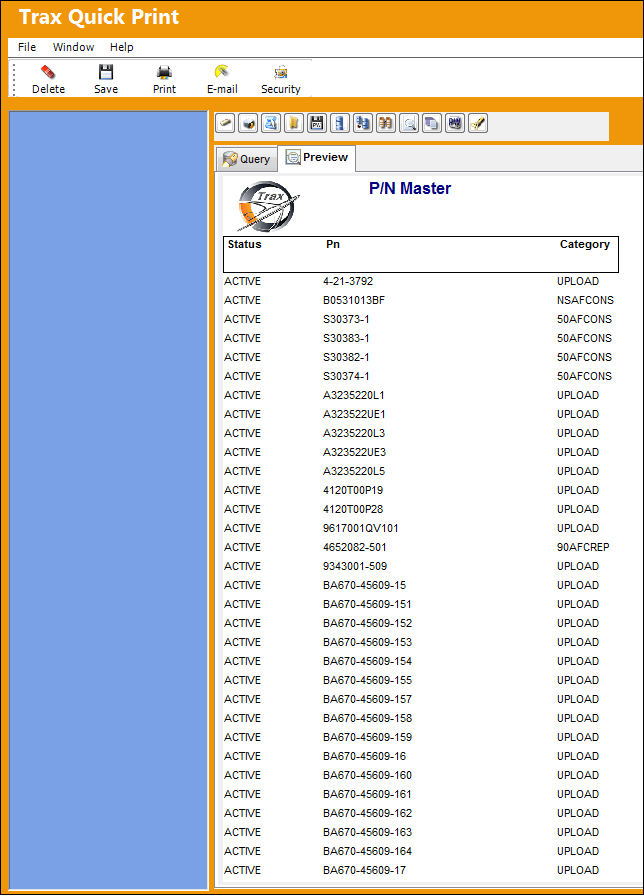
Task: Click the floppy disk PW save icon
Action: 317,123
